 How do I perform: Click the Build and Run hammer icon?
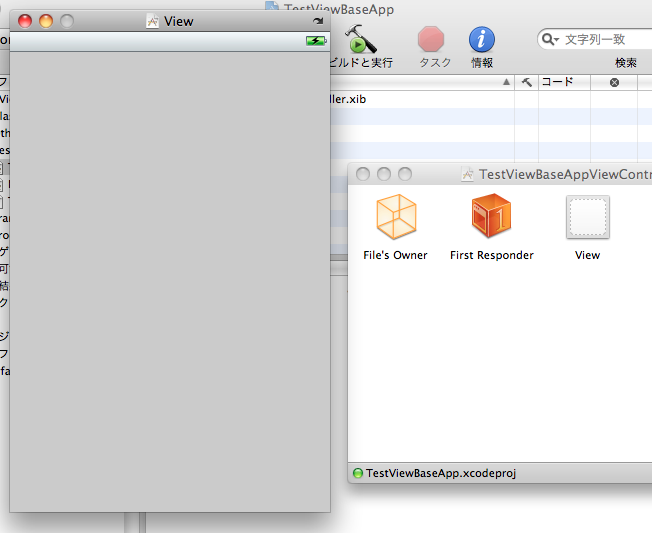[x=361, y=39]
